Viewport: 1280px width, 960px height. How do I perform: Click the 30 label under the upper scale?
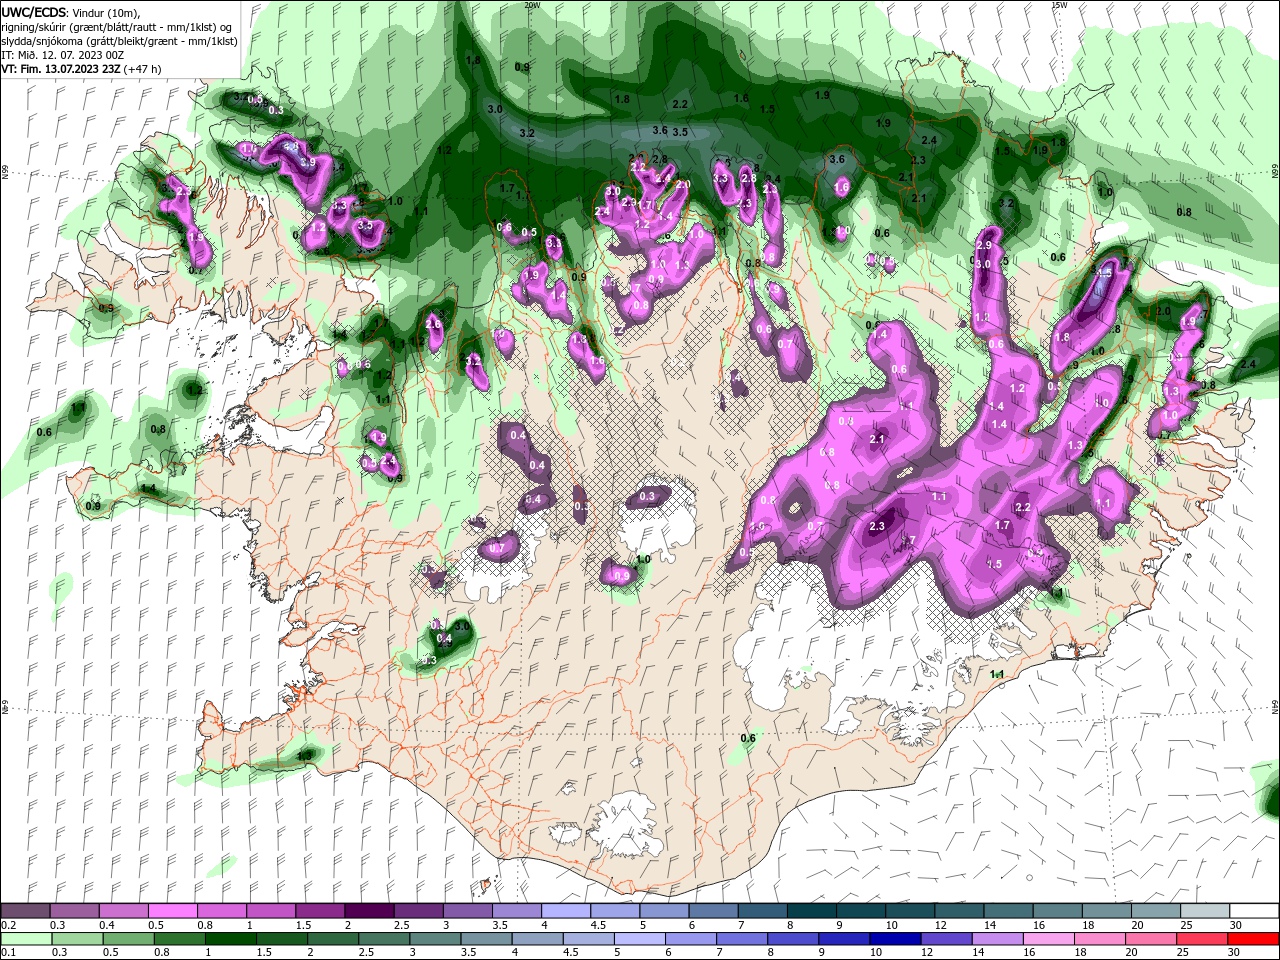point(1236,925)
